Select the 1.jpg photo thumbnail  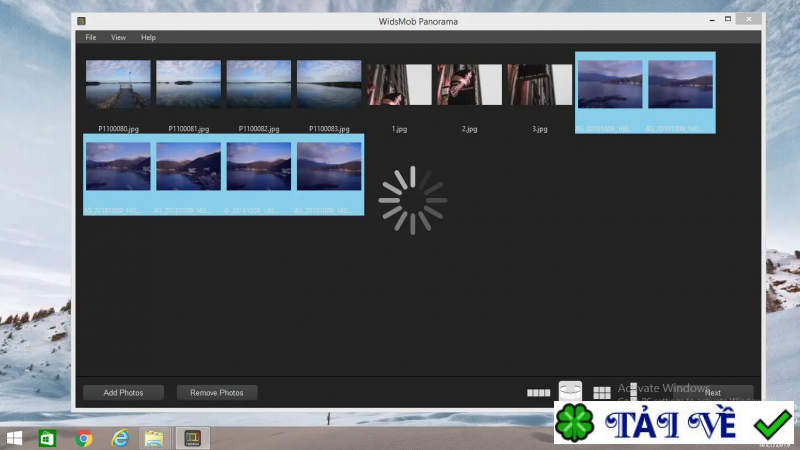click(x=399, y=85)
